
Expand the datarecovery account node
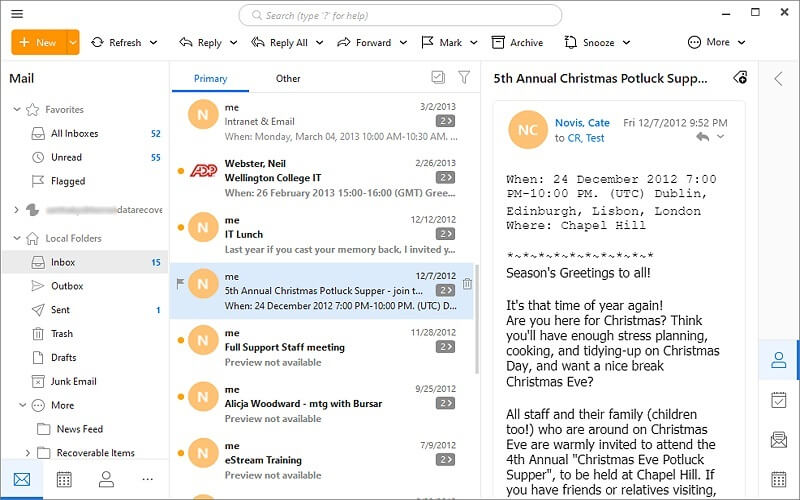16,210
